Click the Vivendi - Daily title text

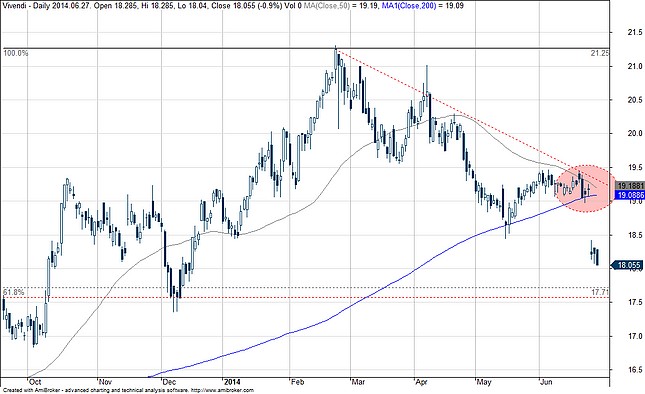point(25,6)
